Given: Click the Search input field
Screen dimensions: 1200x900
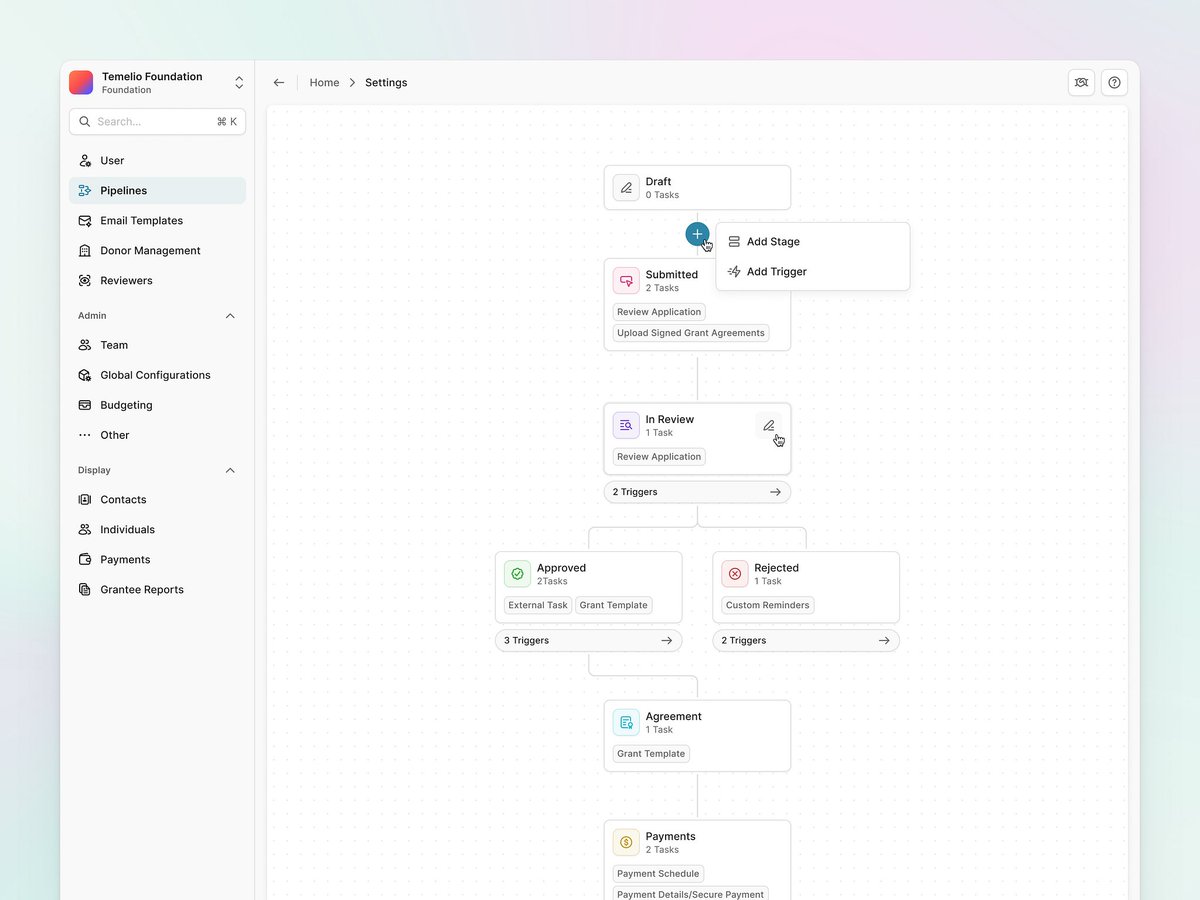Looking at the screenshot, I should click(x=157, y=121).
